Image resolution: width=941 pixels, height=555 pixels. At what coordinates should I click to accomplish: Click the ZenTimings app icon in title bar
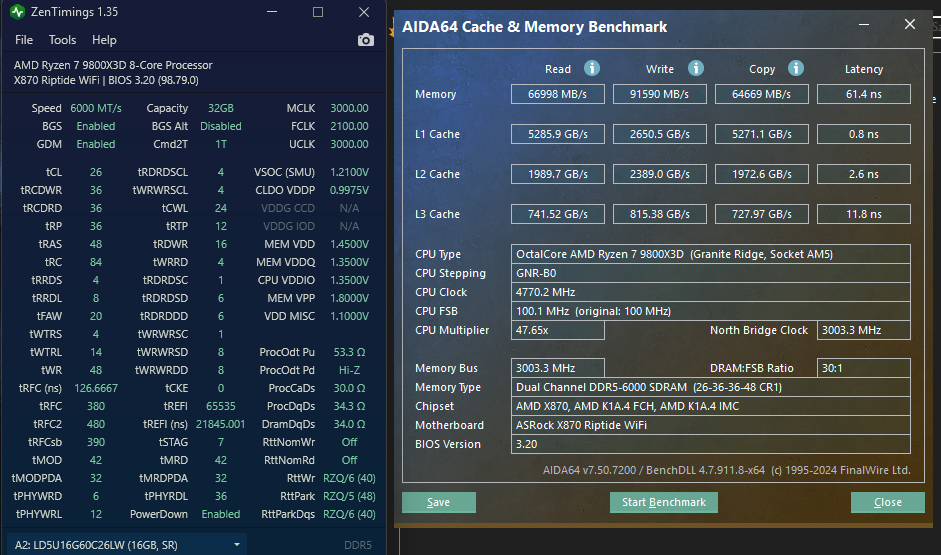click(17, 12)
